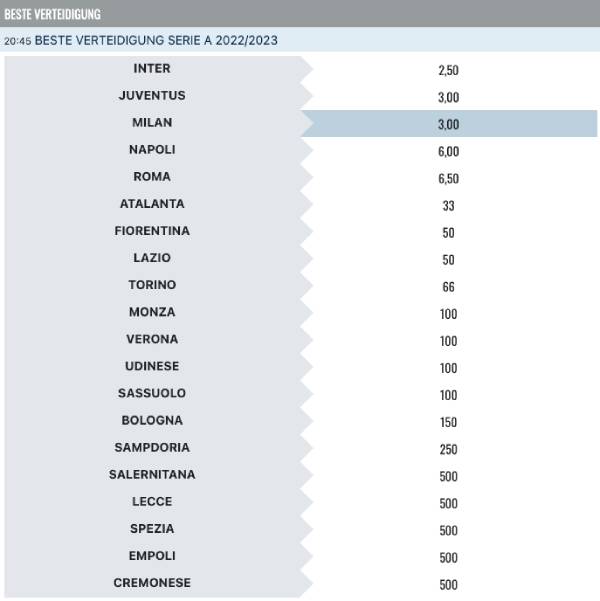
Task: Pick Sampdoria odds 250
Action: click(449, 449)
